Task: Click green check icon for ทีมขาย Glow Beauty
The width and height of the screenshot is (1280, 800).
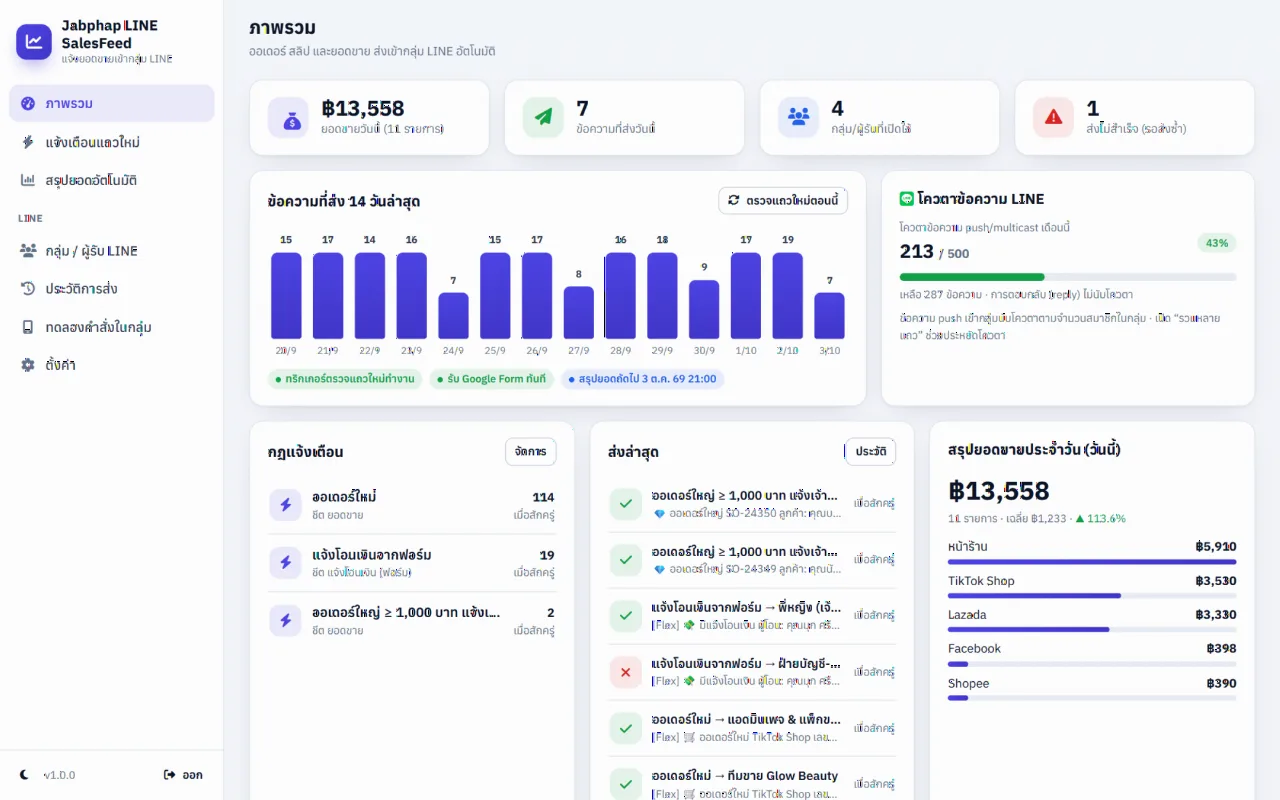Action: (626, 784)
